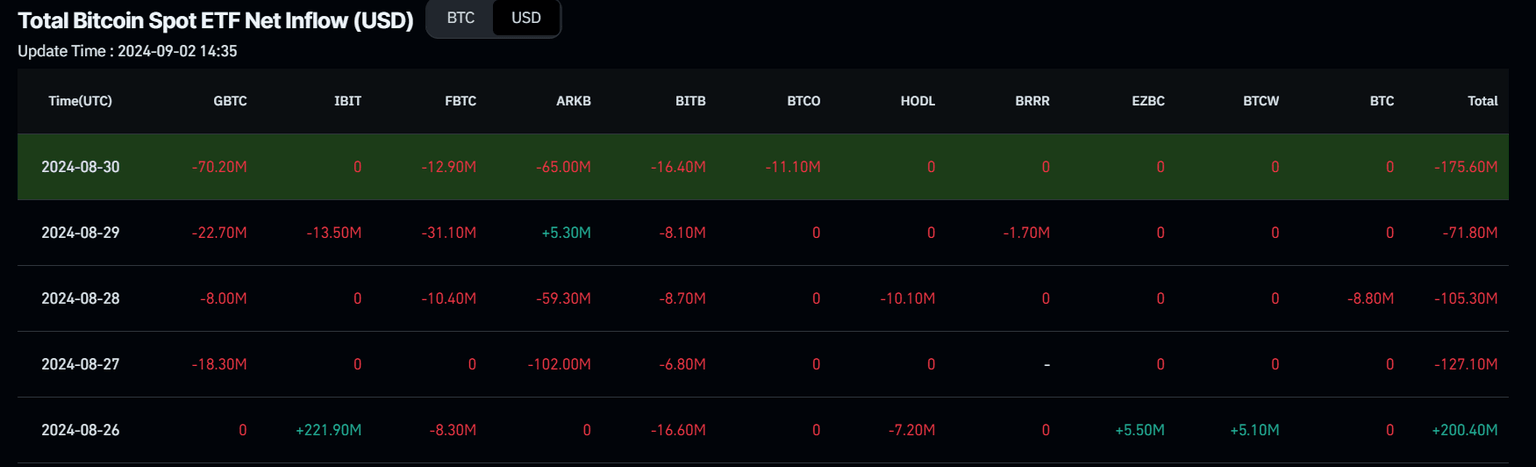Screen dimensions: 1536x467
Task: Select the HODL column header
Action: coord(918,101)
